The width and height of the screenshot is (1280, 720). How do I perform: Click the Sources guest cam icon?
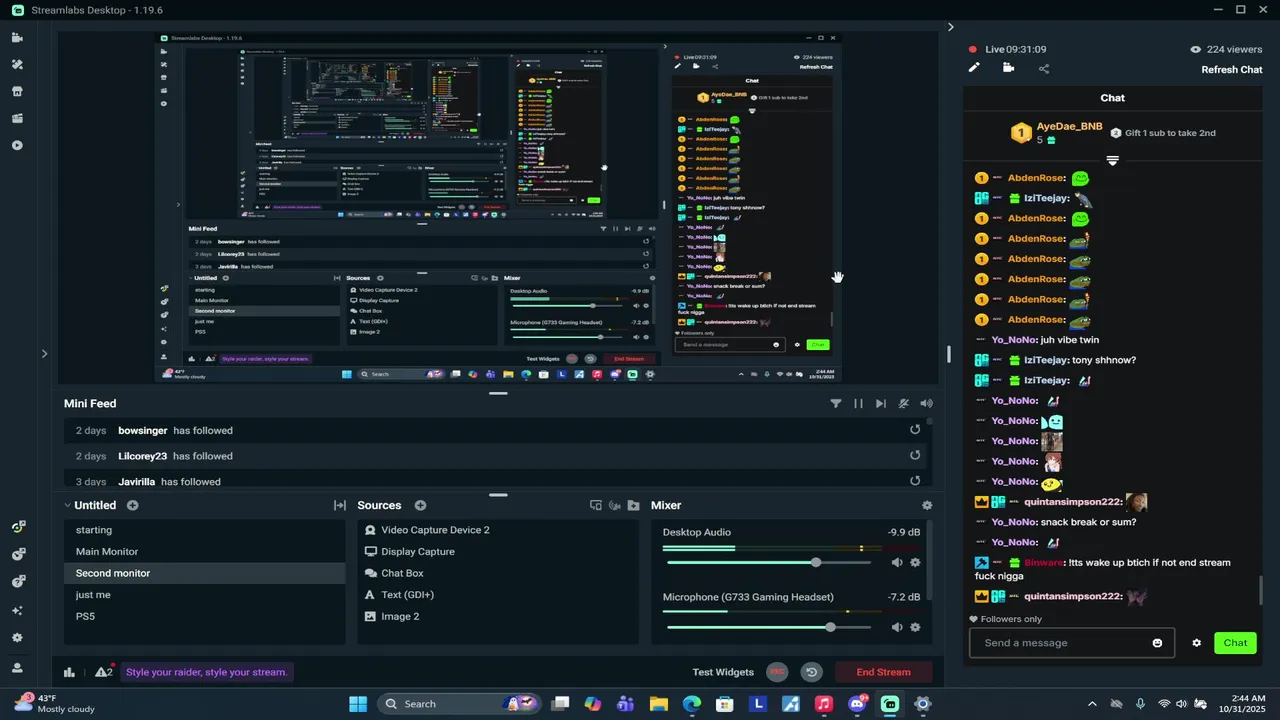point(615,506)
